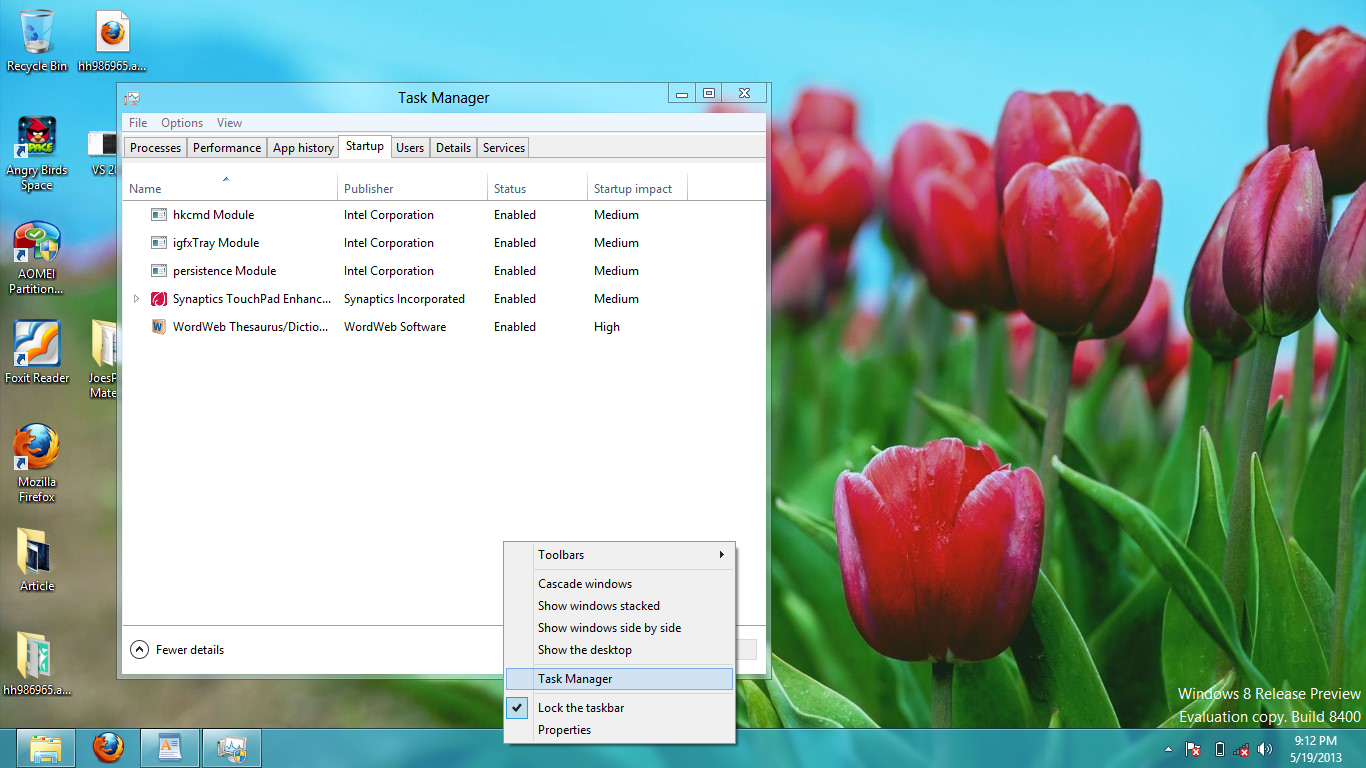Sort by the Publisher column header
Screen dimensions: 1366x768
point(412,187)
